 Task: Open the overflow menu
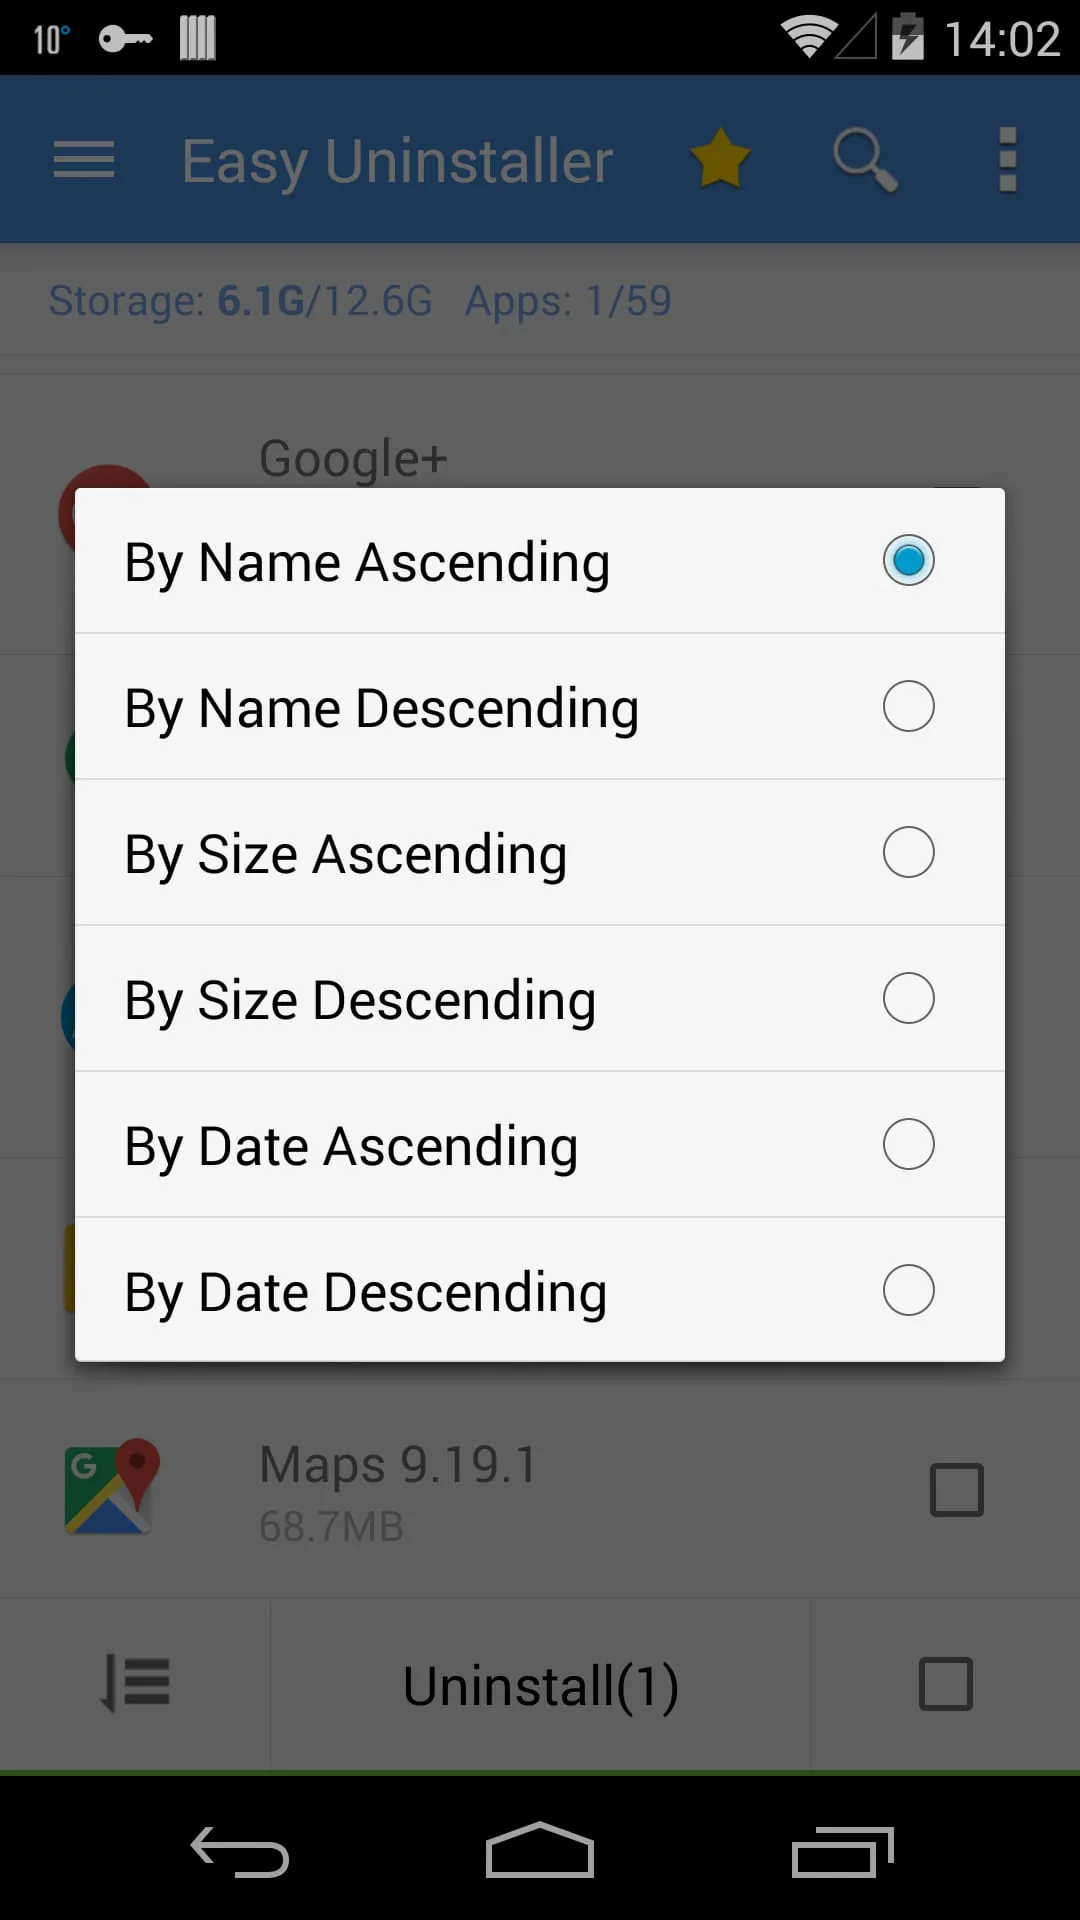(x=1006, y=160)
